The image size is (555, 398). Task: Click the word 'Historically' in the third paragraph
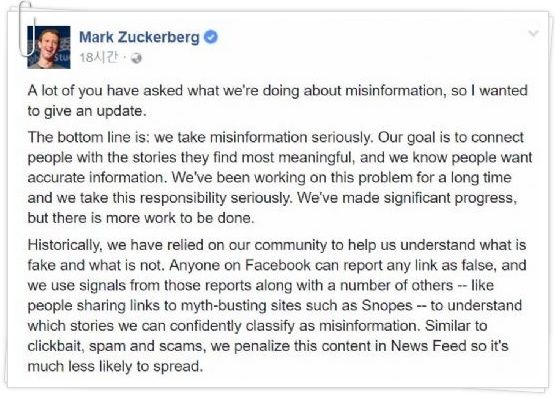(x=64, y=245)
